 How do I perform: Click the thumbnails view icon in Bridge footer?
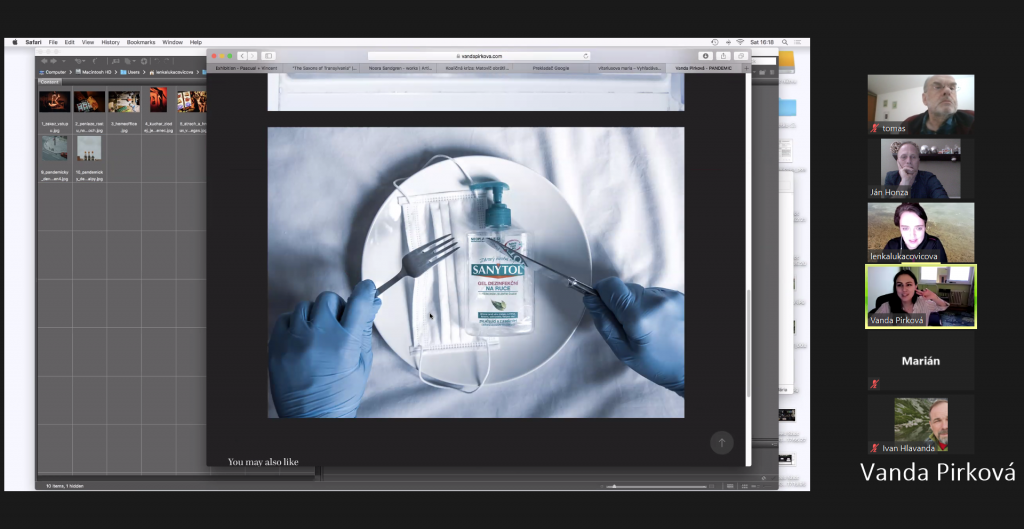pyautogui.click(x=742, y=487)
